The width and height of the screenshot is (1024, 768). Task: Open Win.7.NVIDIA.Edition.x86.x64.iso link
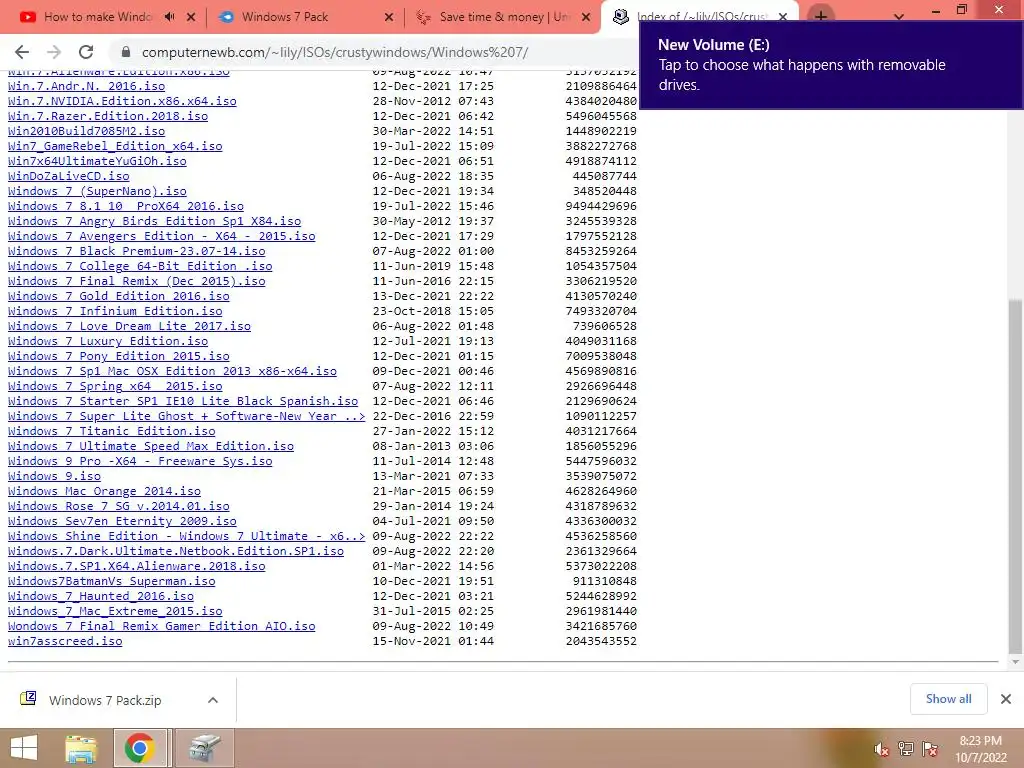pos(122,101)
